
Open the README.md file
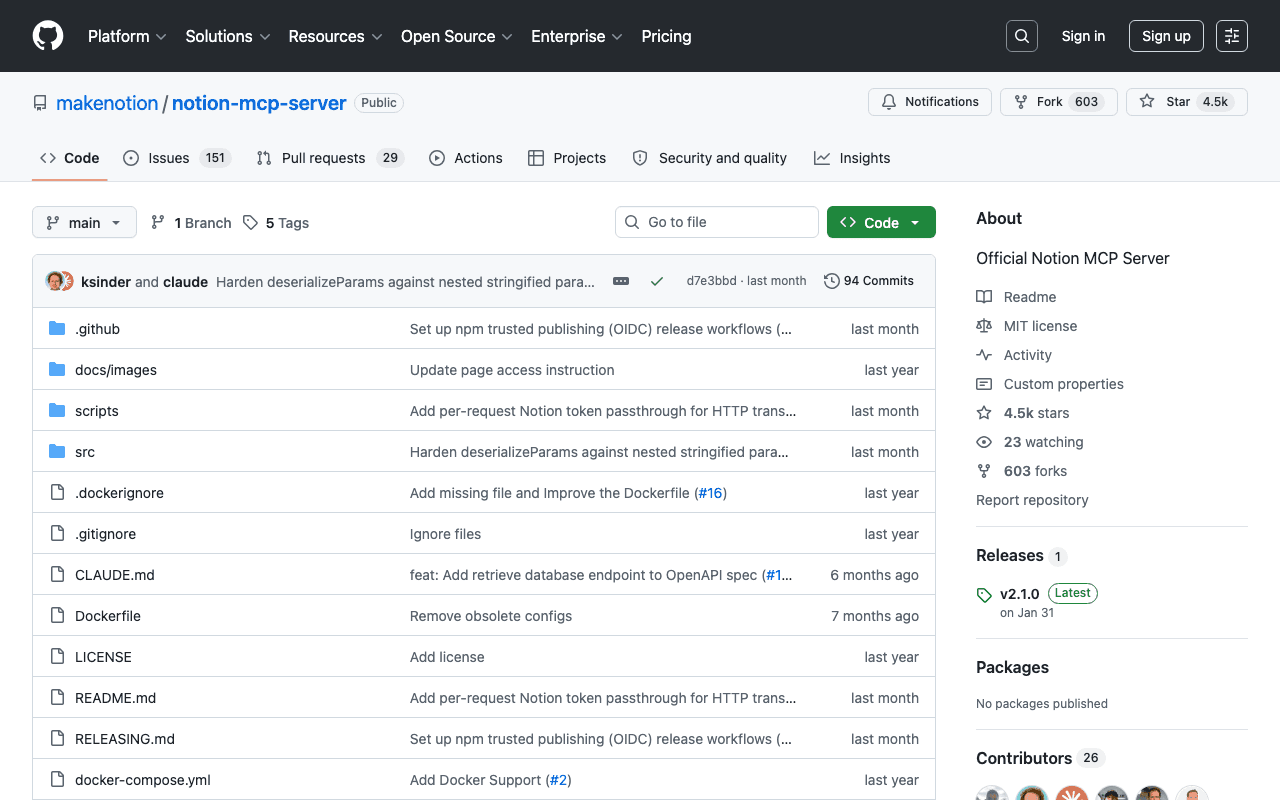pyautogui.click(x=115, y=698)
